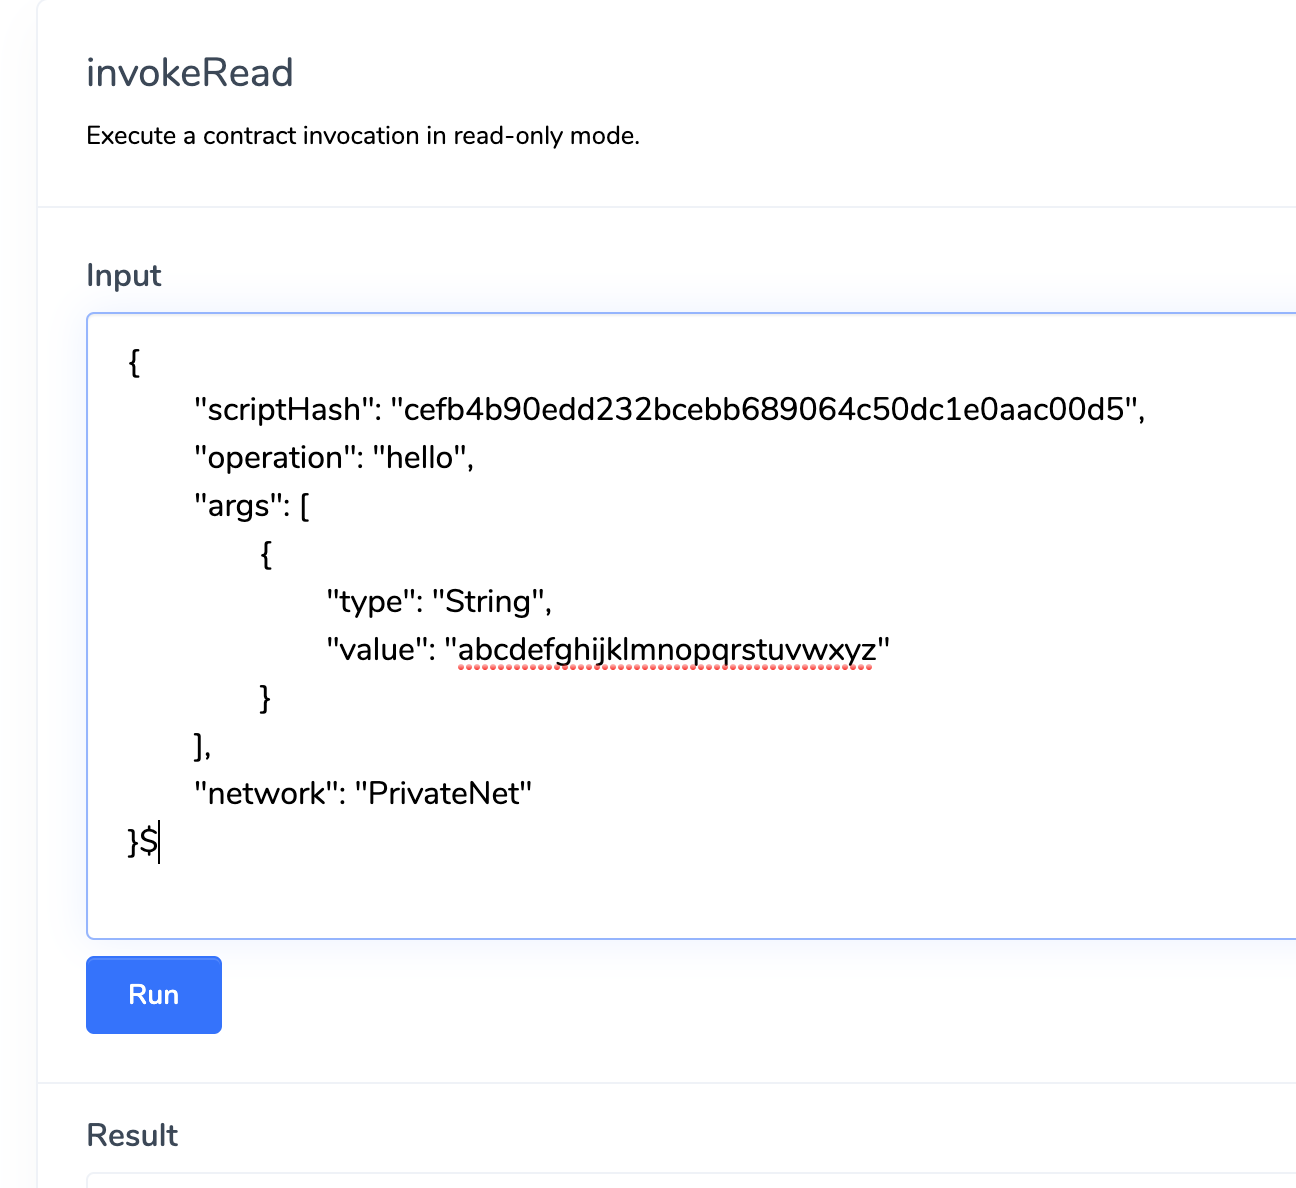Click the "network" key in the JSON

[260, 794]
